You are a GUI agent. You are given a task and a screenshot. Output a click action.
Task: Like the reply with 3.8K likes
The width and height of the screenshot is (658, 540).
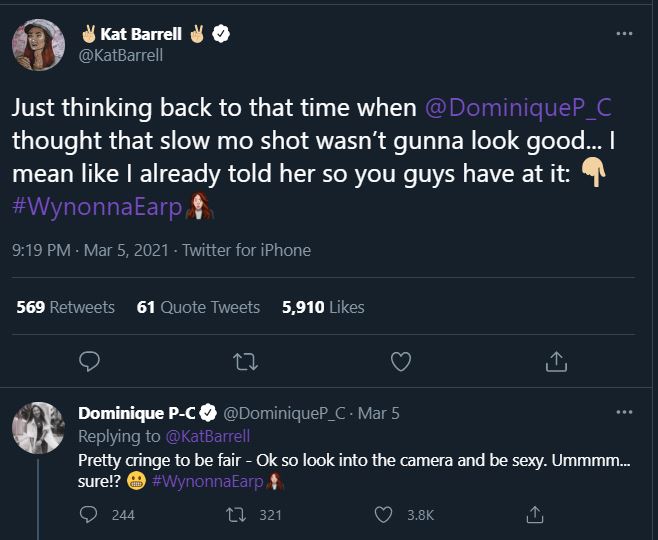pos(383,514)
